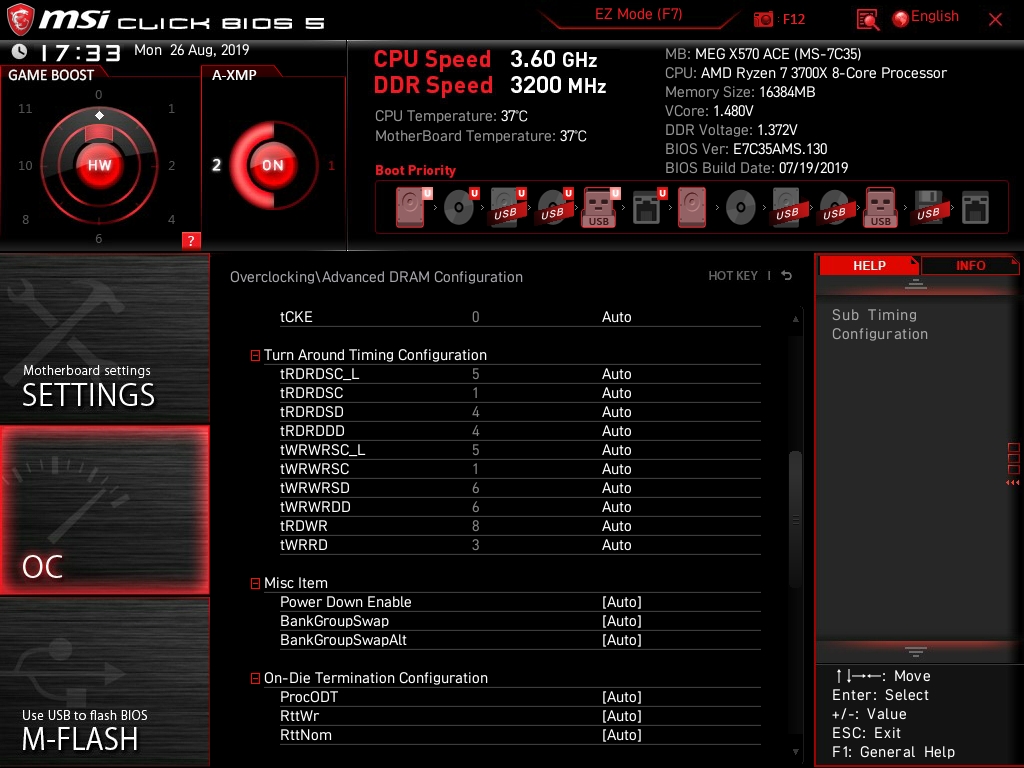Select the UEFI USB key boot device icon
The width and height of the screenshot is (1024, 768).
click(x=600, y=207)
